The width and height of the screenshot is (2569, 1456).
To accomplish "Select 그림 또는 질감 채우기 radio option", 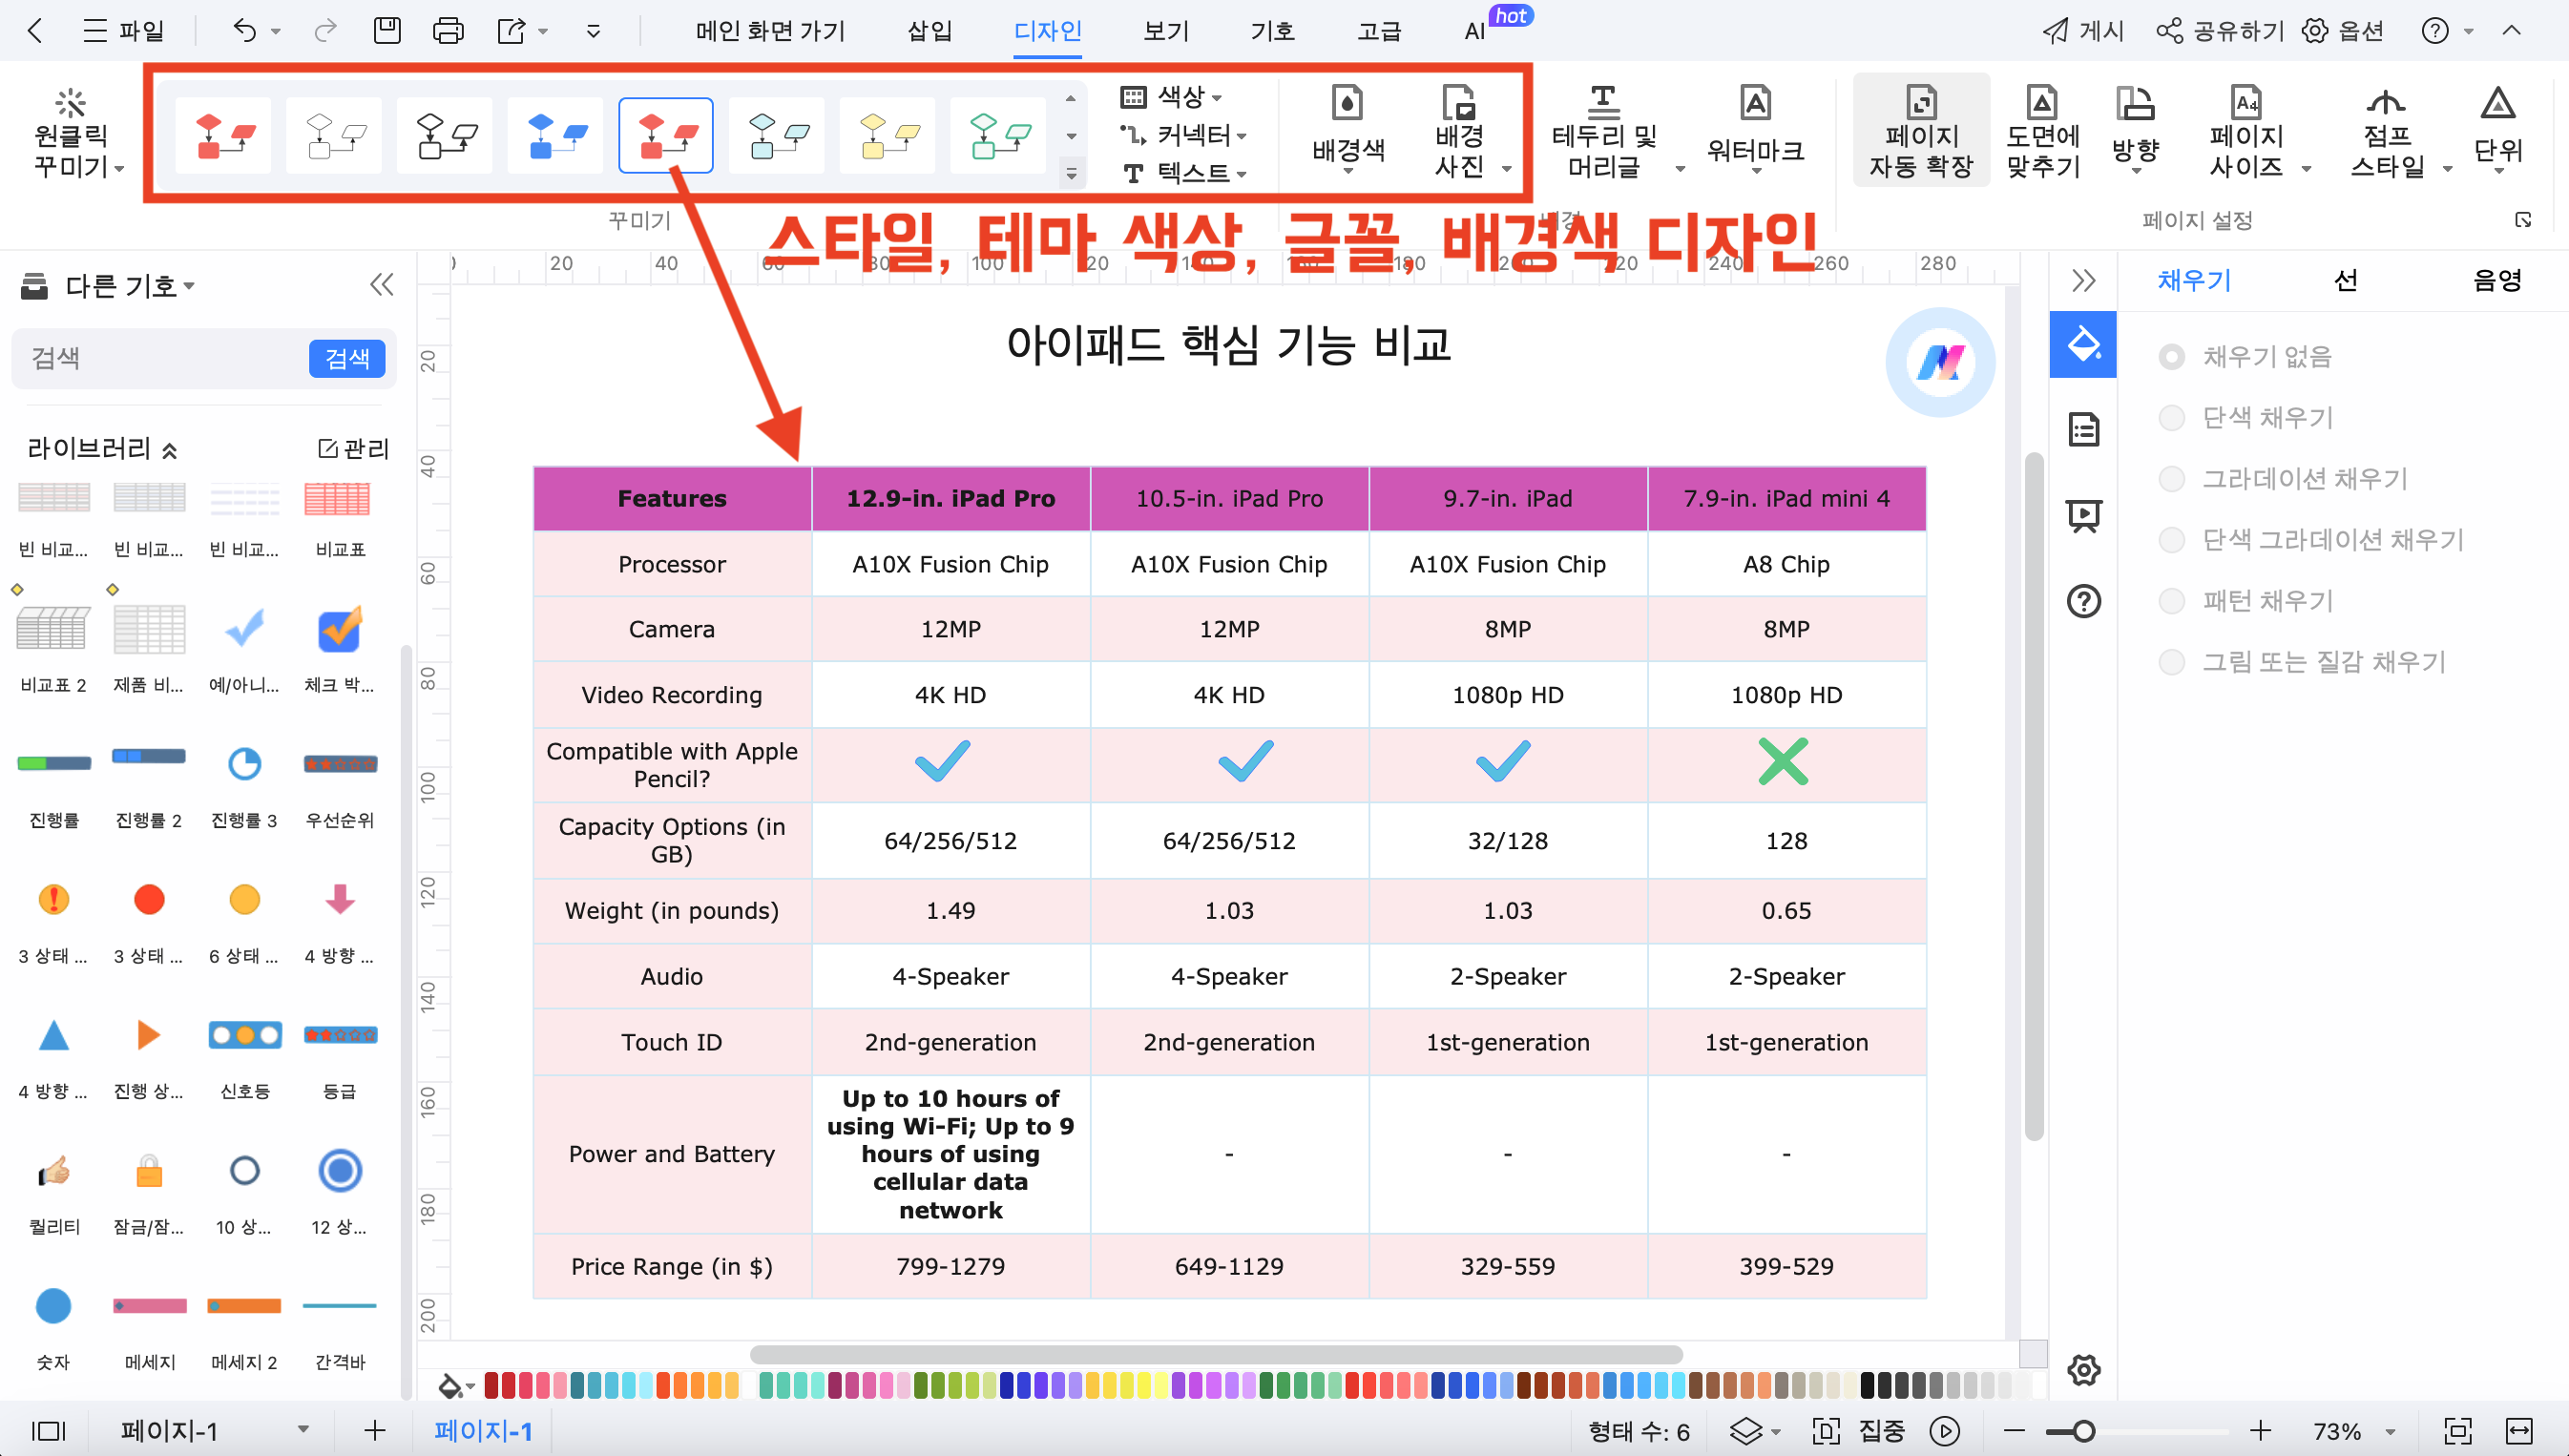I will tap(2171, 662).
